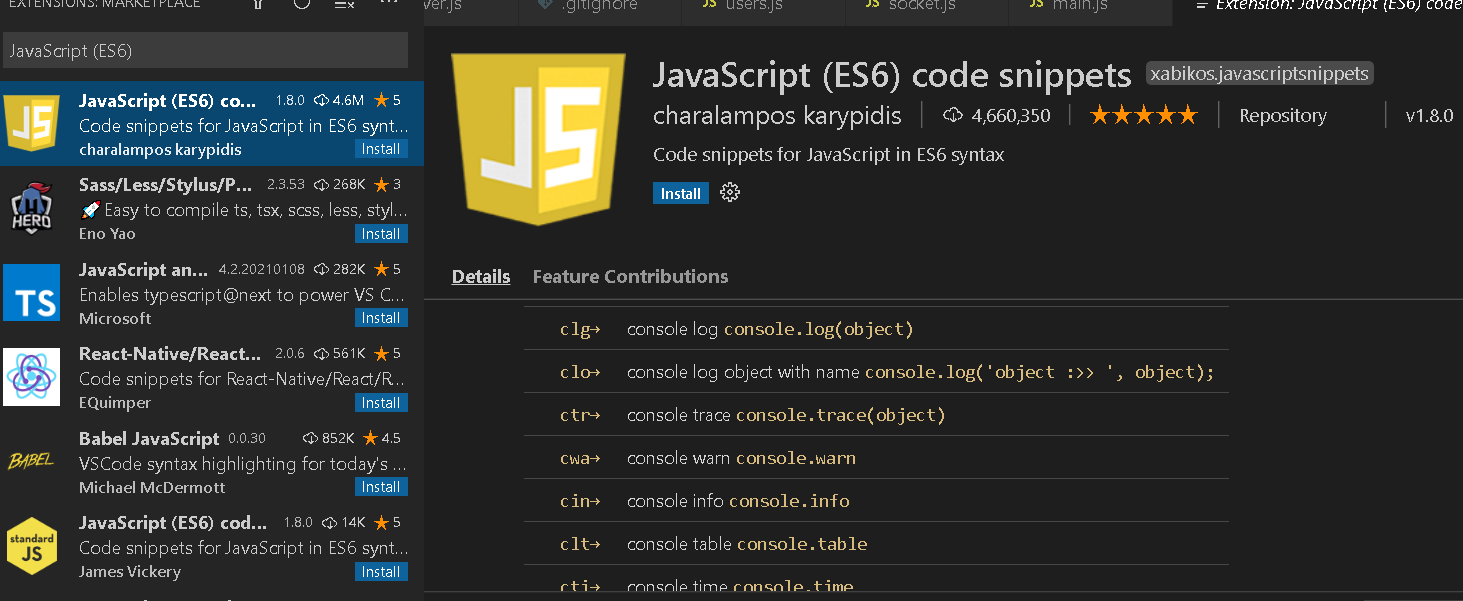Click the James Vickery publisher name

pos(130,572)
